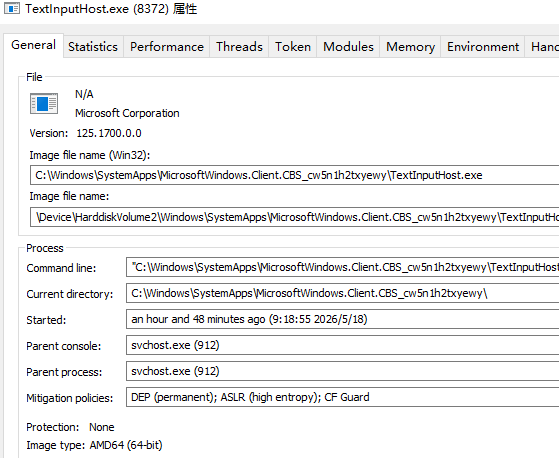559x458 pixels.
Task: Click the Parent console label
Action: point(64,346)
